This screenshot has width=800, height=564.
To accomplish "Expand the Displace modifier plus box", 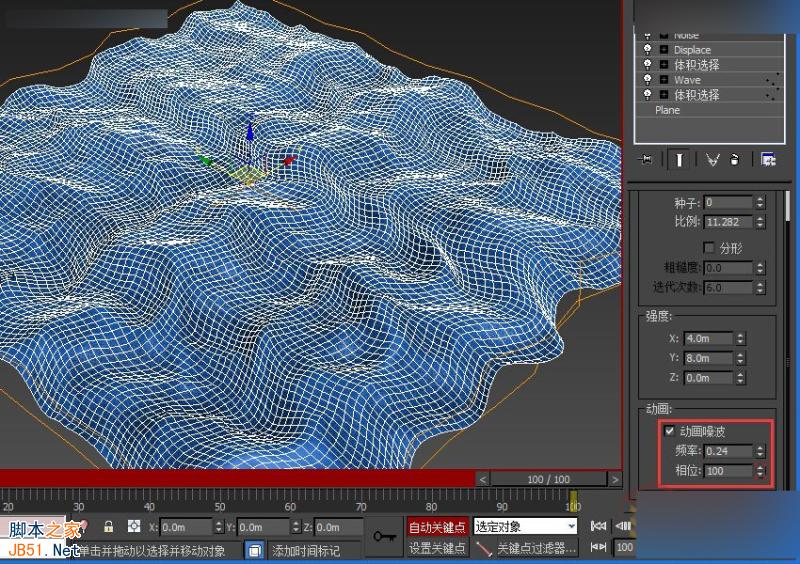I will [x=663, y=49].
